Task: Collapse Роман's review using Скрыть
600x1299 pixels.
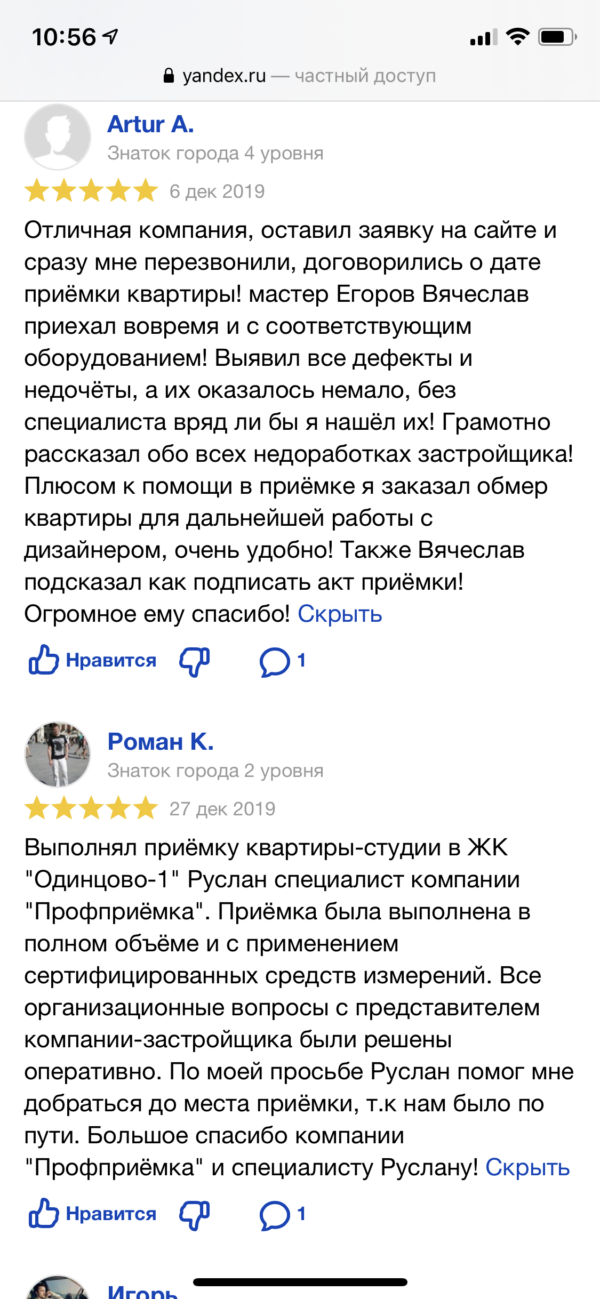Action: 527,1167
